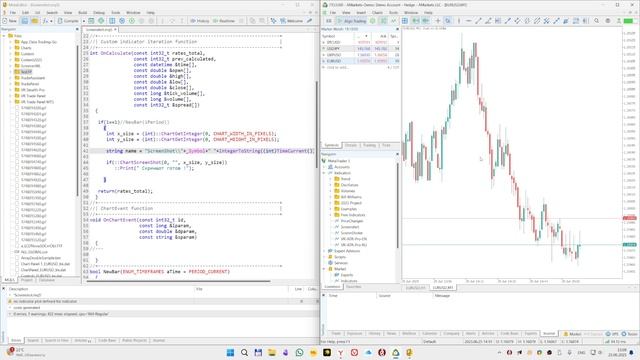The image size is (640, 360).
Task: Click the chart grid icon in MetaTrader toolbar
Action: [405, 21]
